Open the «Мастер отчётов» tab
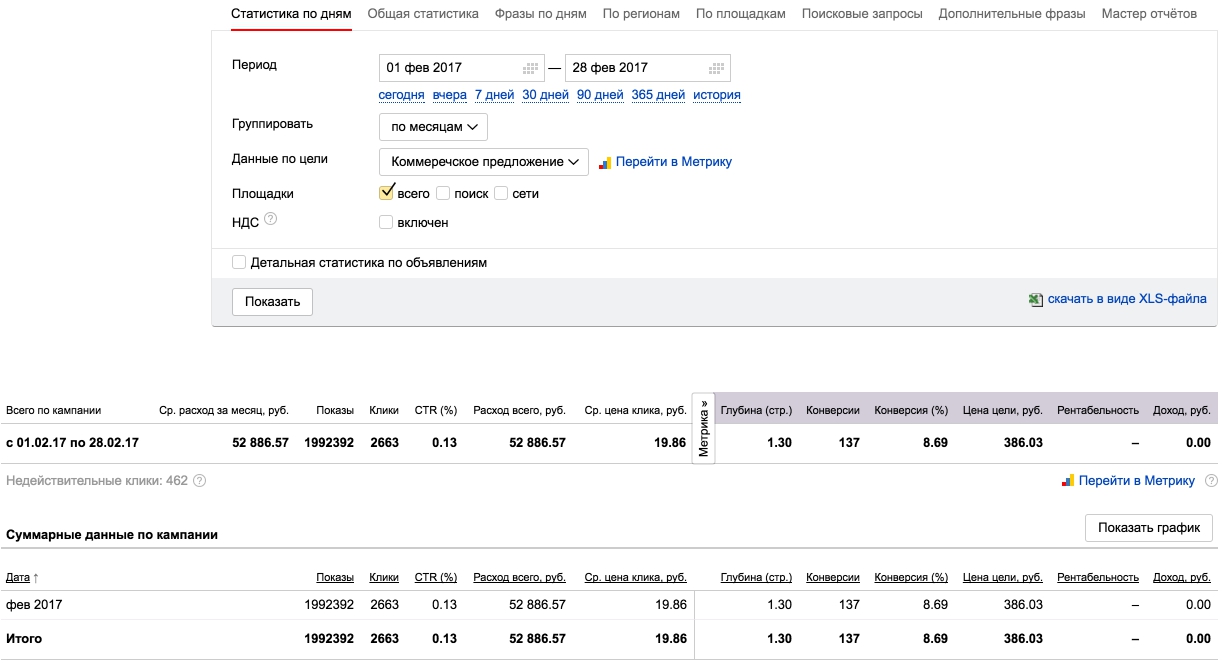Viewport: 1222px width, 663px height. [1149, 14]
